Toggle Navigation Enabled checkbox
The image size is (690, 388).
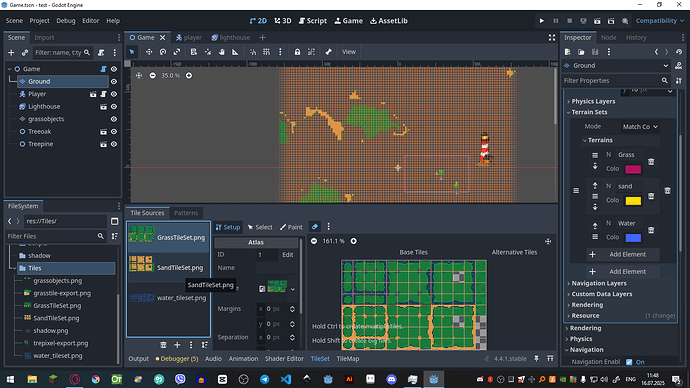[x=629, y=362]
